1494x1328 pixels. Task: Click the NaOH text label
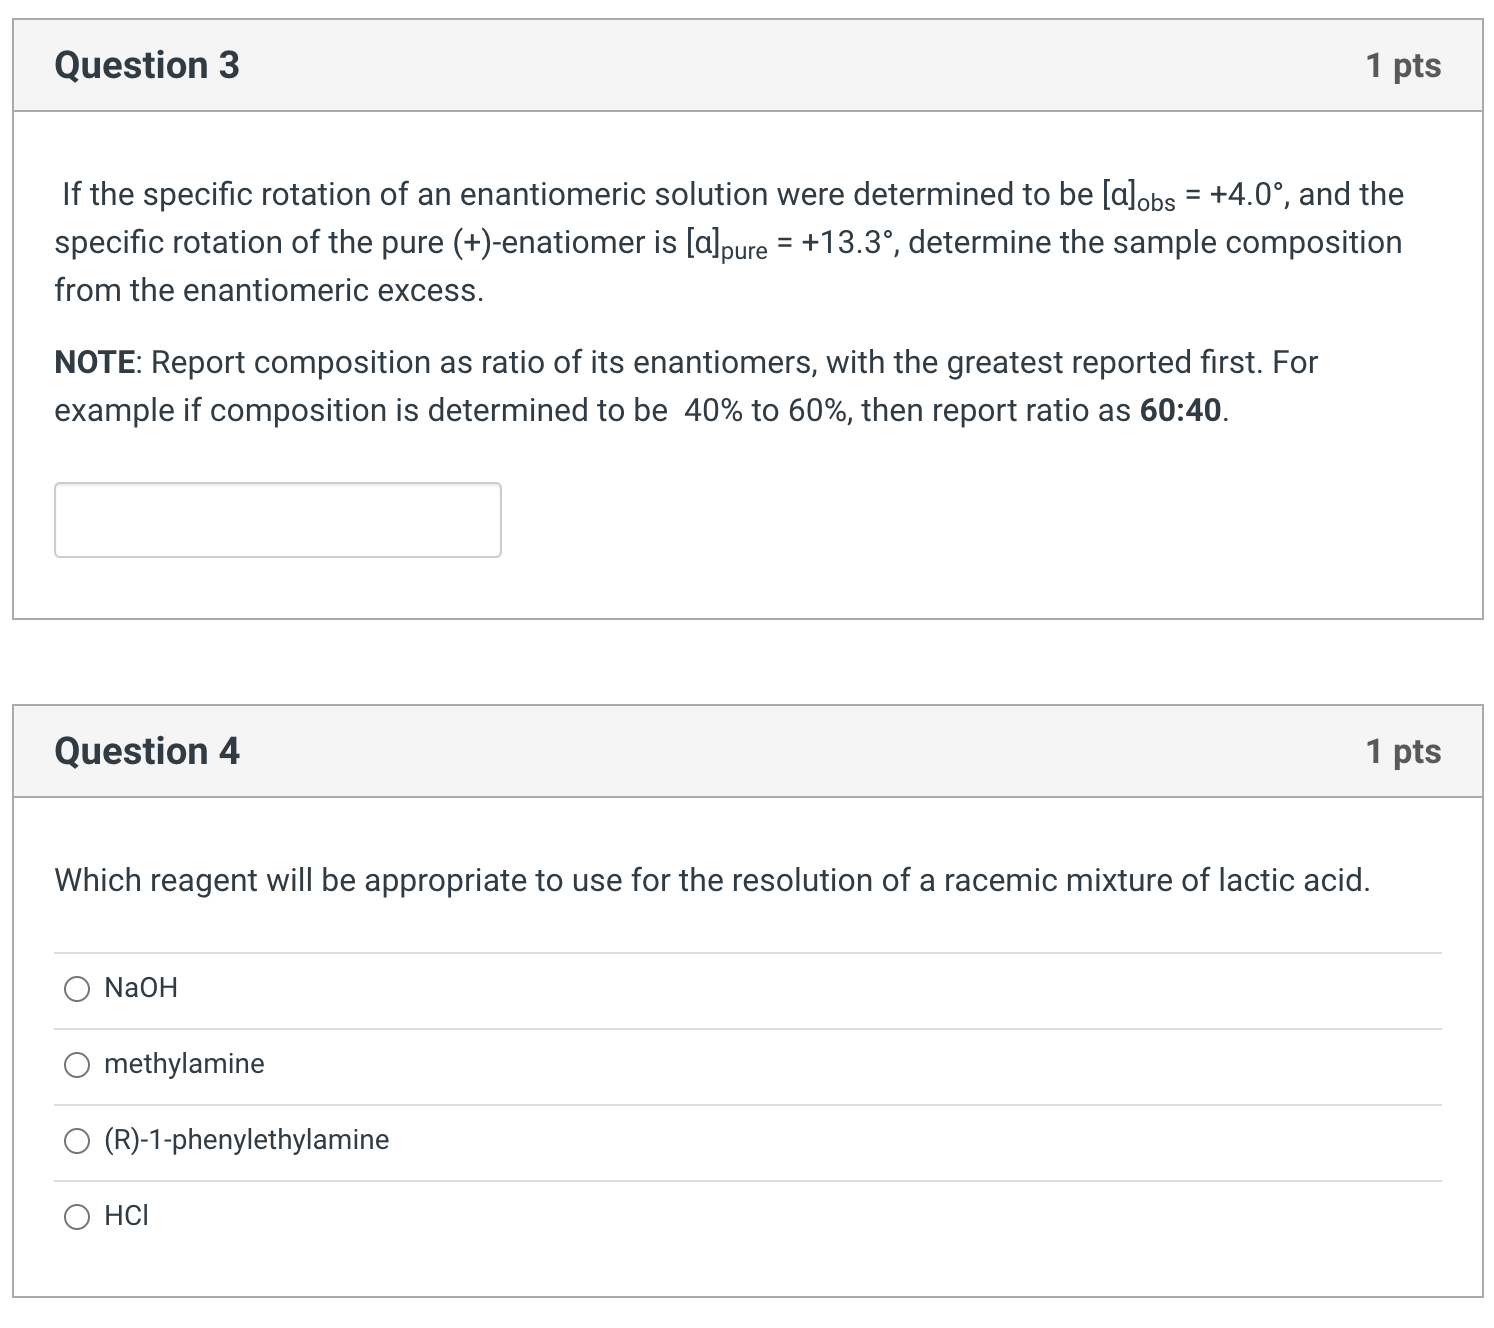point(140,988)
